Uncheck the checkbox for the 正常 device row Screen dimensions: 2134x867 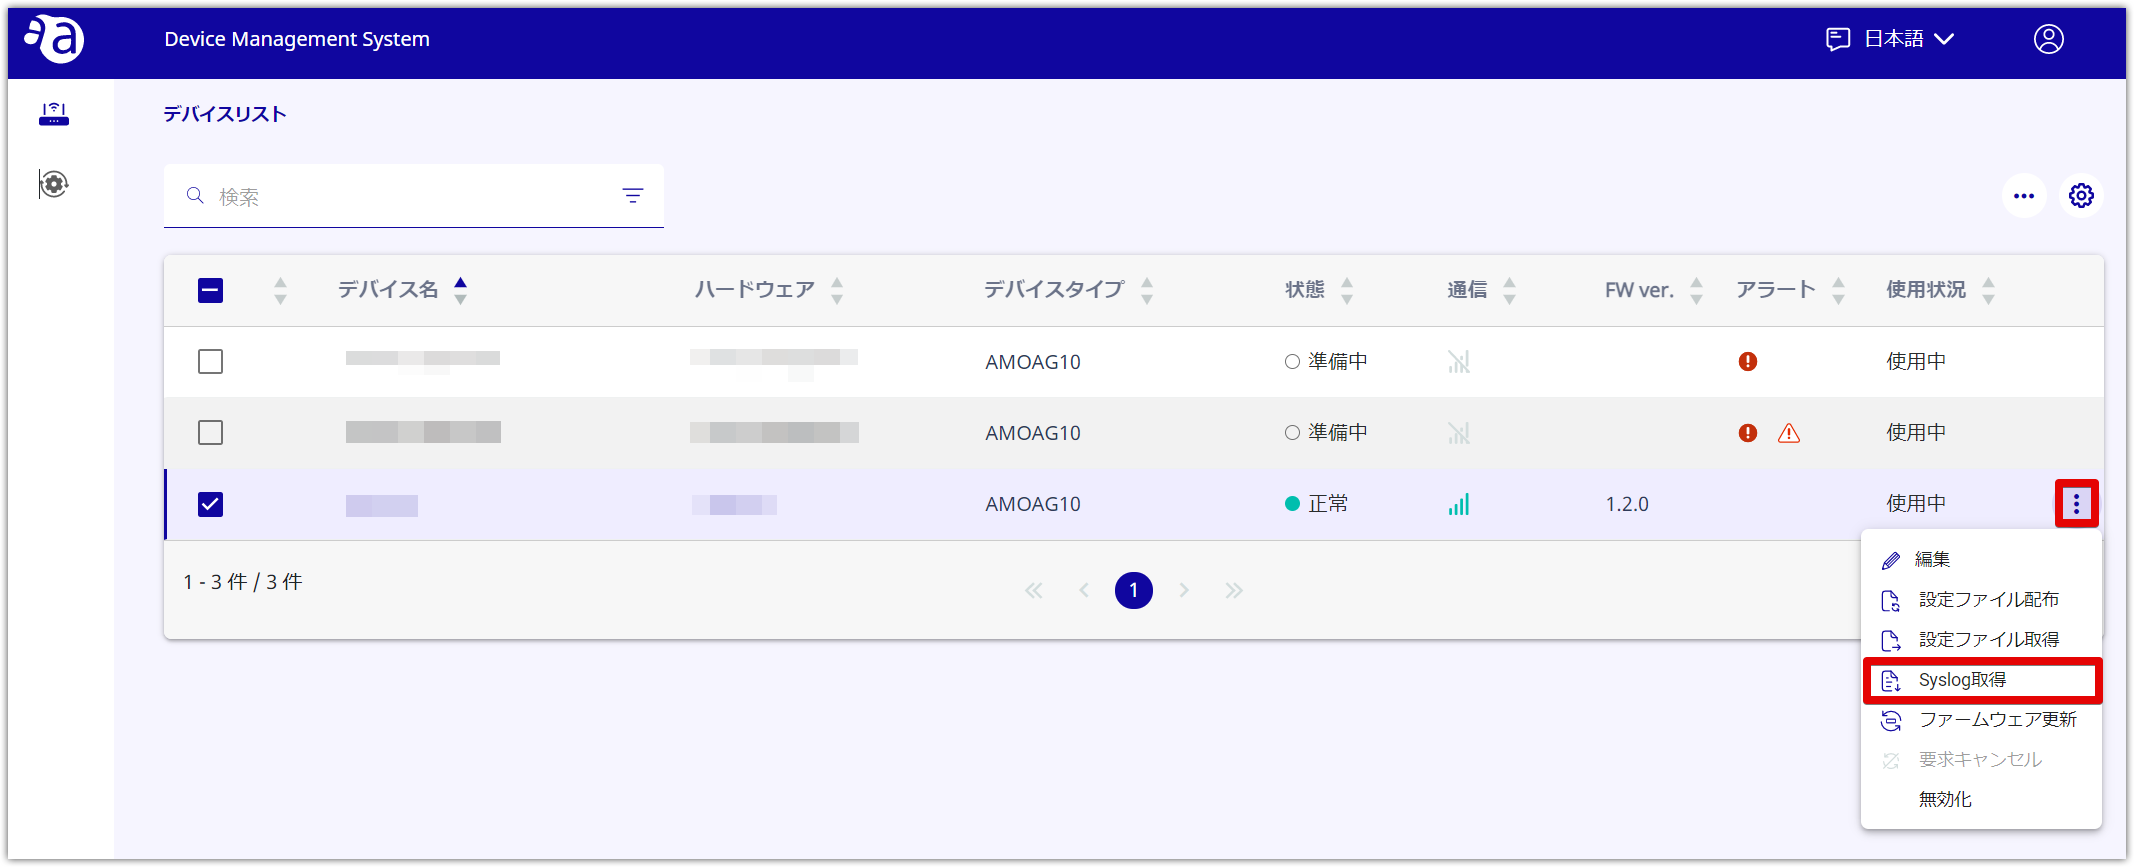click(x=210, y=504)
